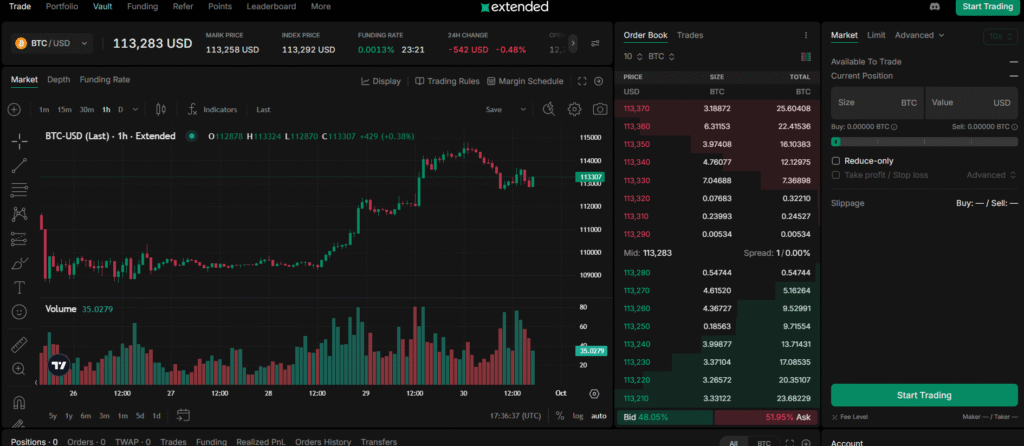Open the BTC/USD market selector
This screenshot has width=1024, height=446.
(52, 43)
